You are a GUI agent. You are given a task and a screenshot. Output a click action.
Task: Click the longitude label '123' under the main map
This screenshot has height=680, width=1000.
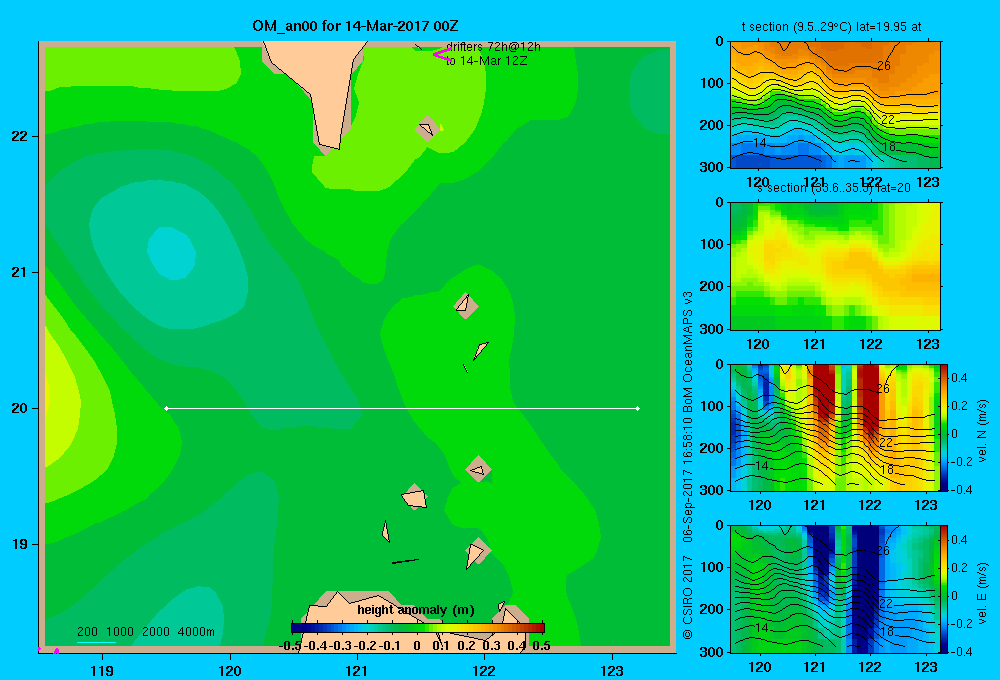pyautogui.click(x=612, y=670)
